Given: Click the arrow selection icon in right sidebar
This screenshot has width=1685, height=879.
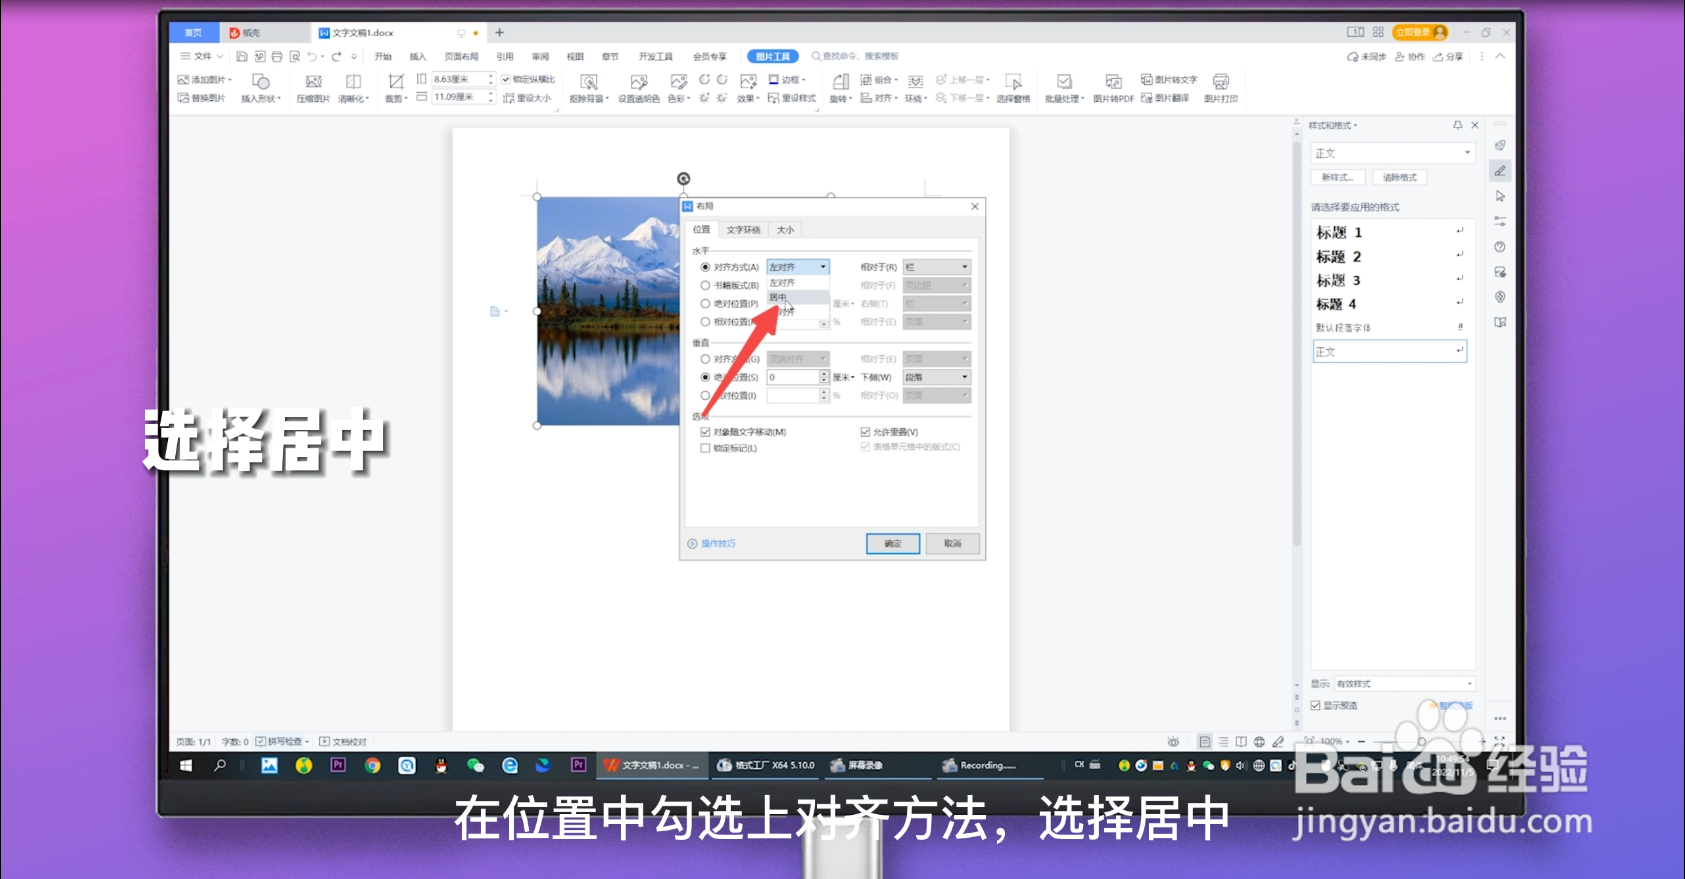Looking at the screenshot, I should coord(1500,196).
